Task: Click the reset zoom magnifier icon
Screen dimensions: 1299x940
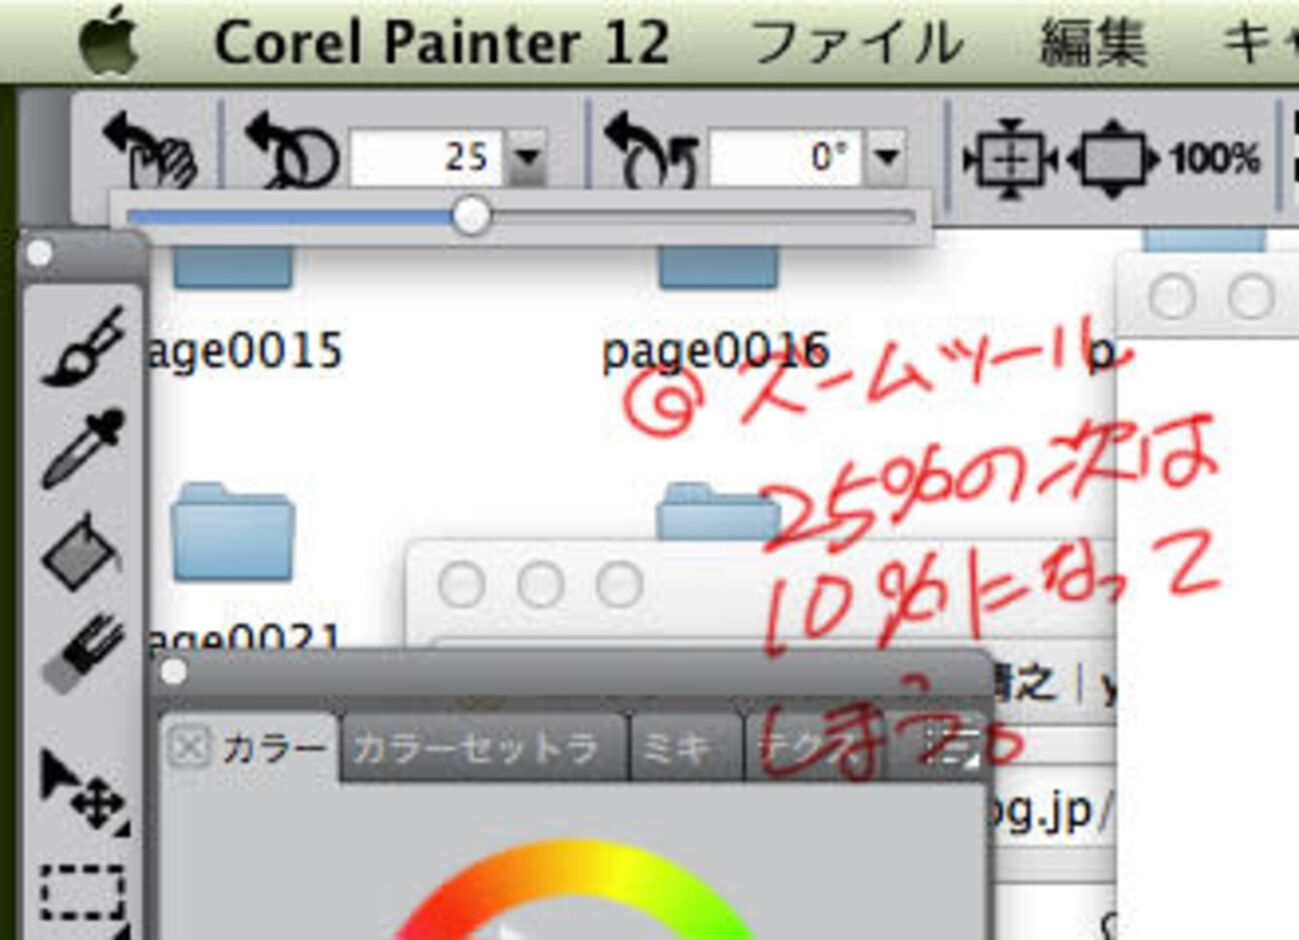Action: pyautogui.click(x=292, y=152)
